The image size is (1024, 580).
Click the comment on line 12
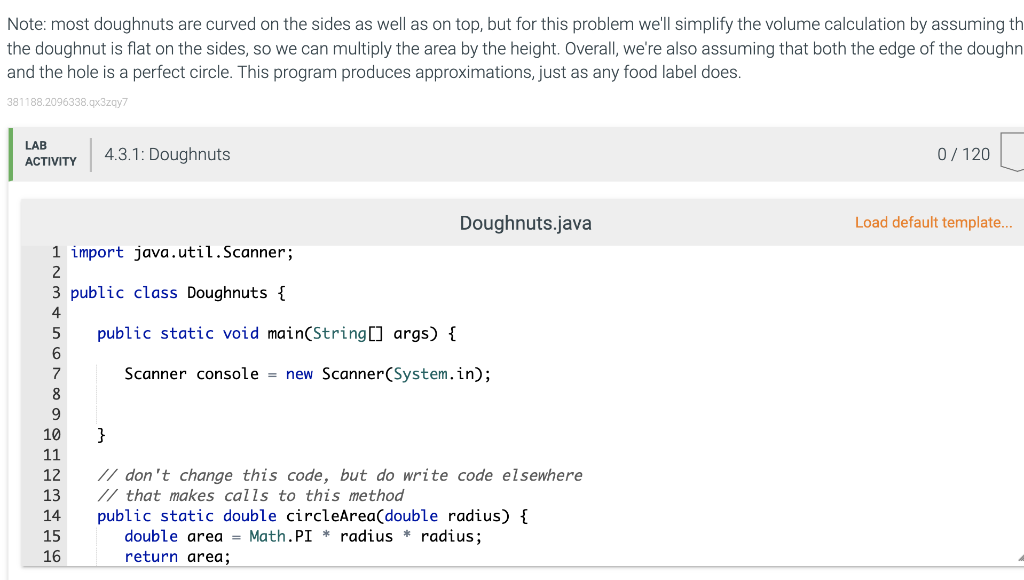(340, 475)
